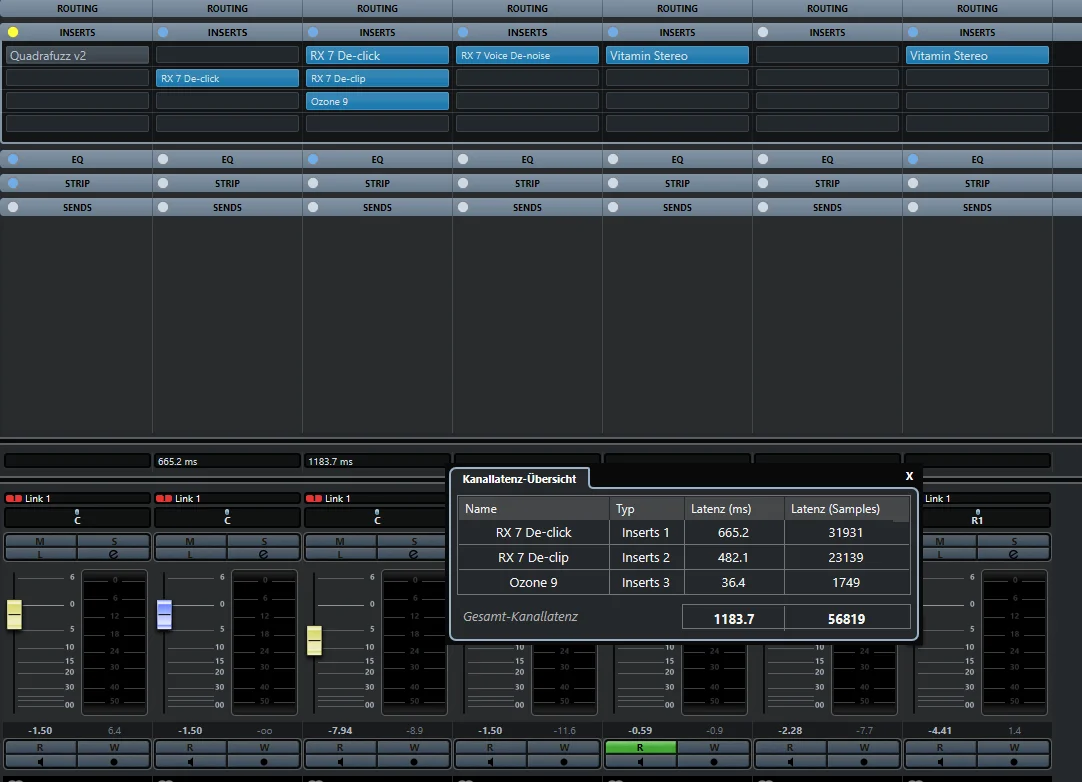
Task: Enable Listen on the Quadrafuzz v2 channel
Action: coord(40,554)
